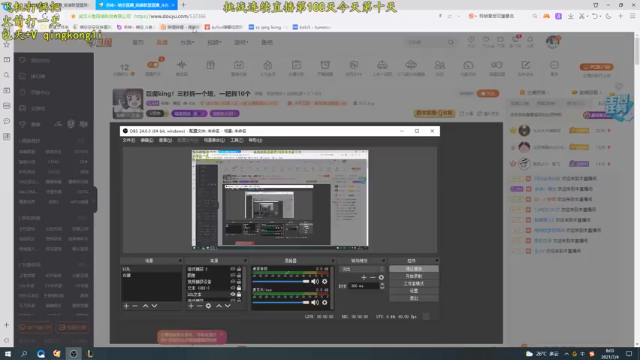Open transition properties gear in 转场特效 dock

tap(381, 277)
